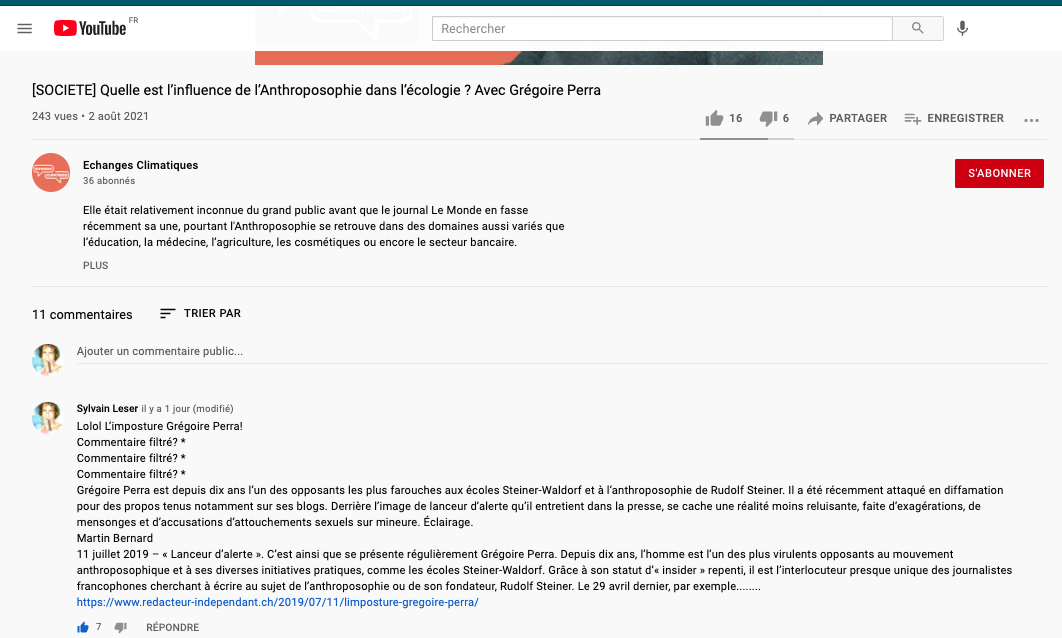This screenshot has height=638, width=1062.
Task: Open Sylvain Leser's commenter profile name
Action: 107,408
